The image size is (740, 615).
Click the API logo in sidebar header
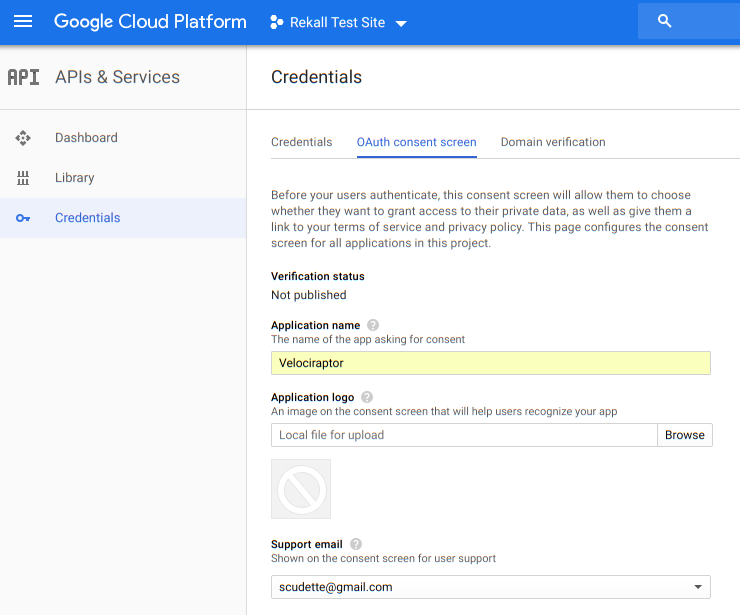tap(23, 77)
